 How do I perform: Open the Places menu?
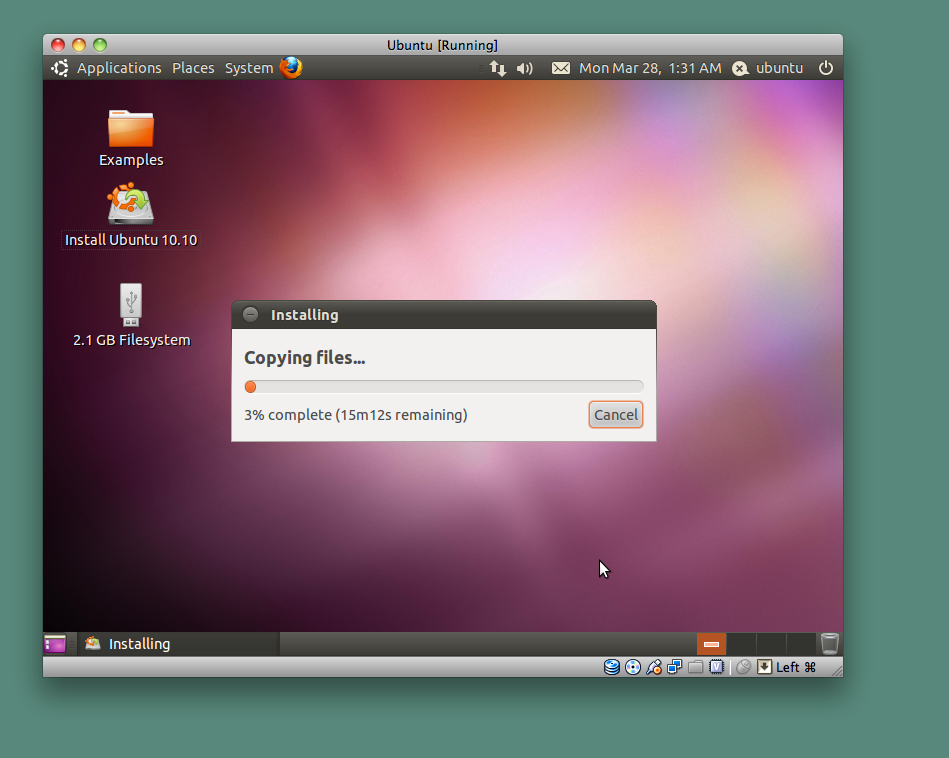point(193,68)
